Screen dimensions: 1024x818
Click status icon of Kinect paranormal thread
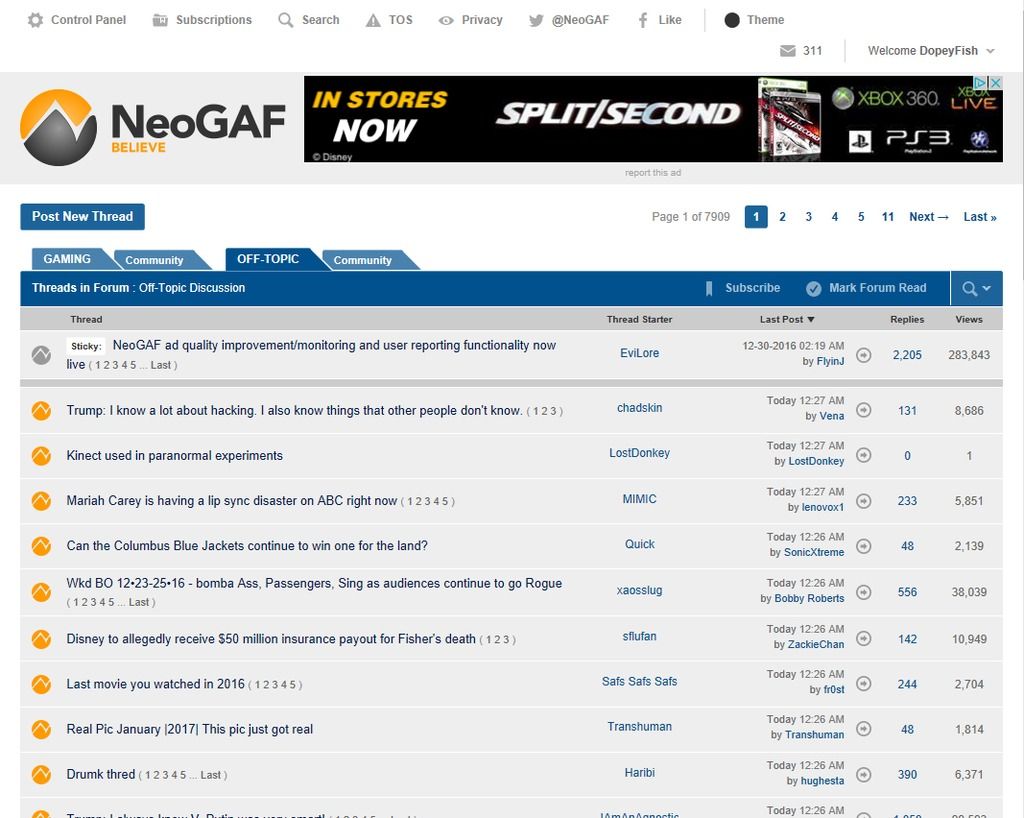coord(41,456)
